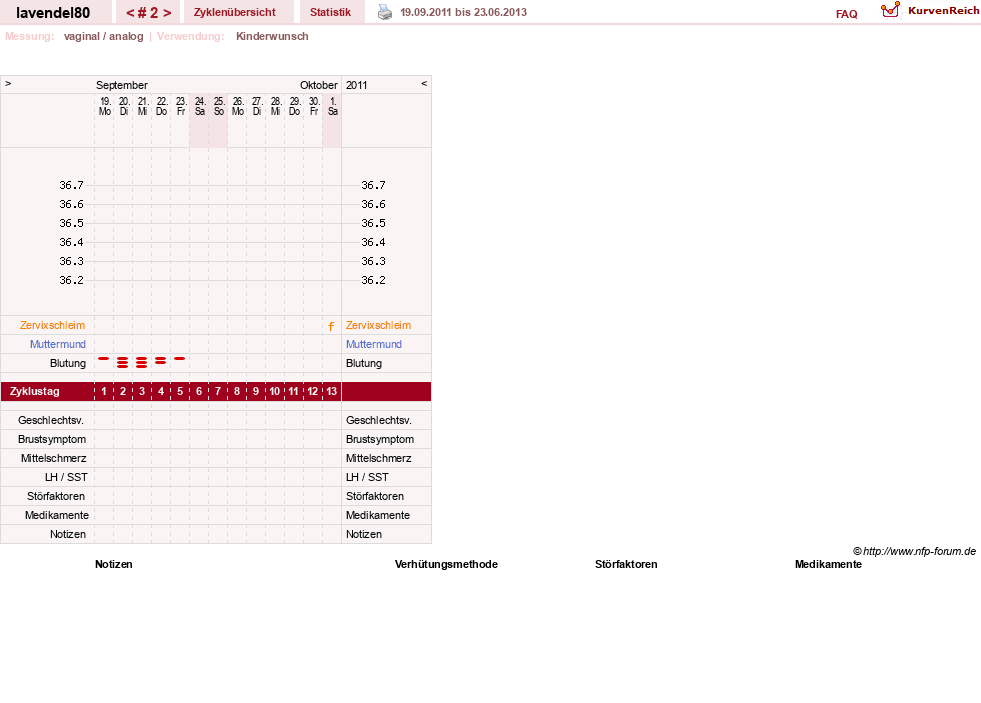981x703 pixels.
Task: Click the '25. So' date column header
Action: [x=218, y=106]
